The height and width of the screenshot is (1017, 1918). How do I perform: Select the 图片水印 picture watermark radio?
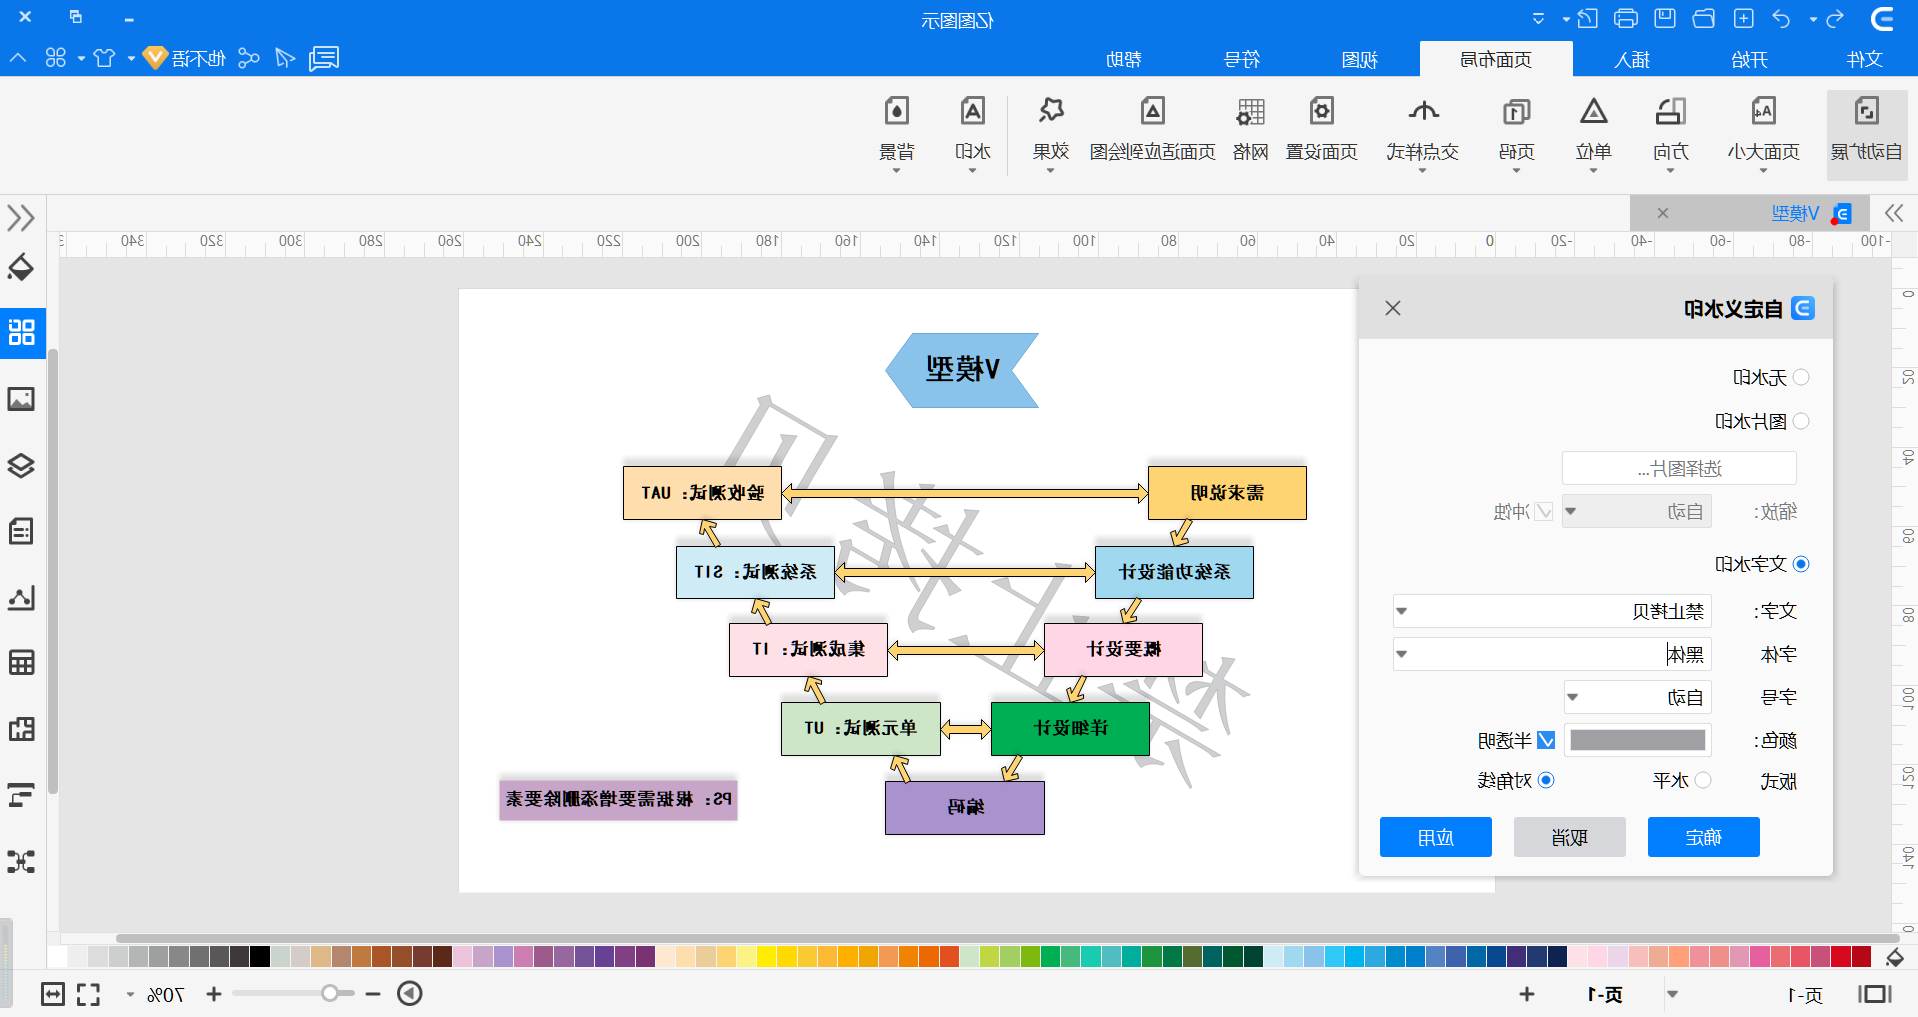tap(1801, 421)
